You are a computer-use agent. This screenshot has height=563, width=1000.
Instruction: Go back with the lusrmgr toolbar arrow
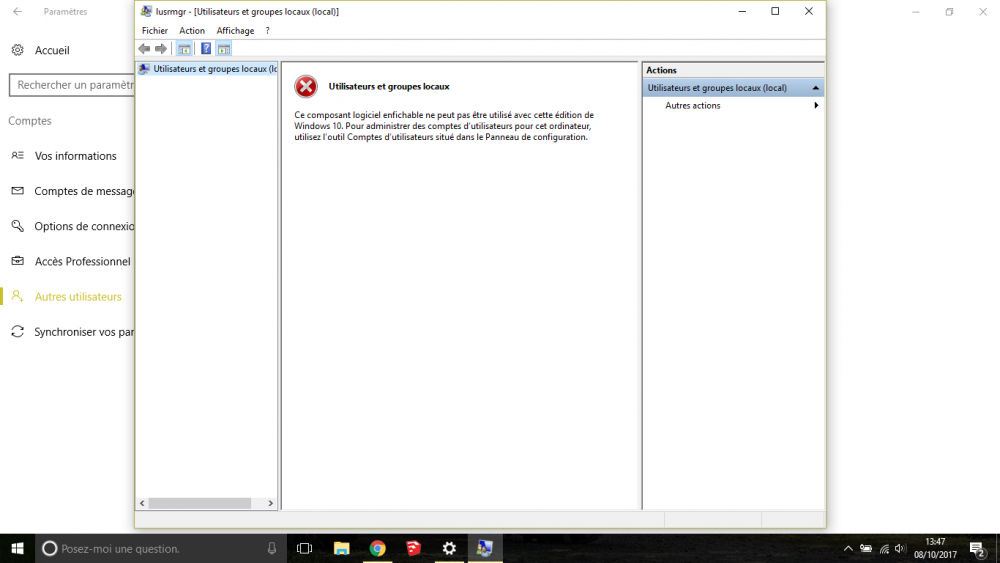pyautogui.click(x=145, y=48)
